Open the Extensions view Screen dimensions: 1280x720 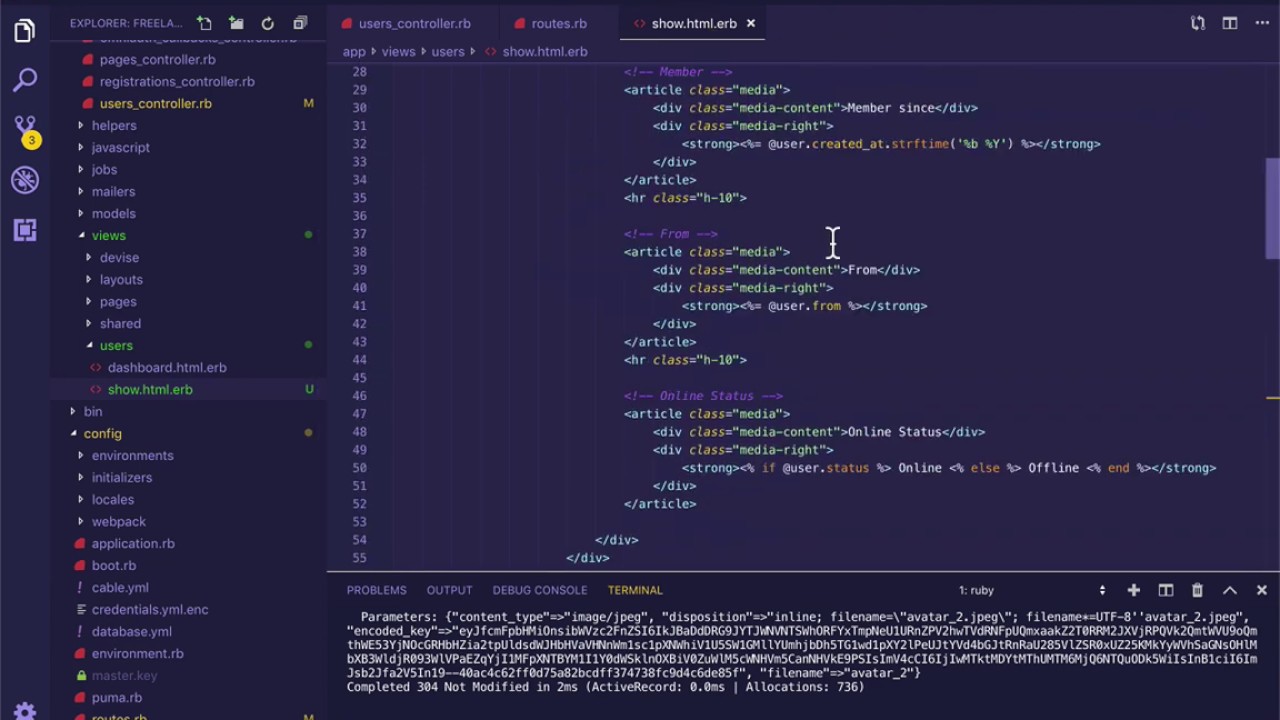(25, 230)
